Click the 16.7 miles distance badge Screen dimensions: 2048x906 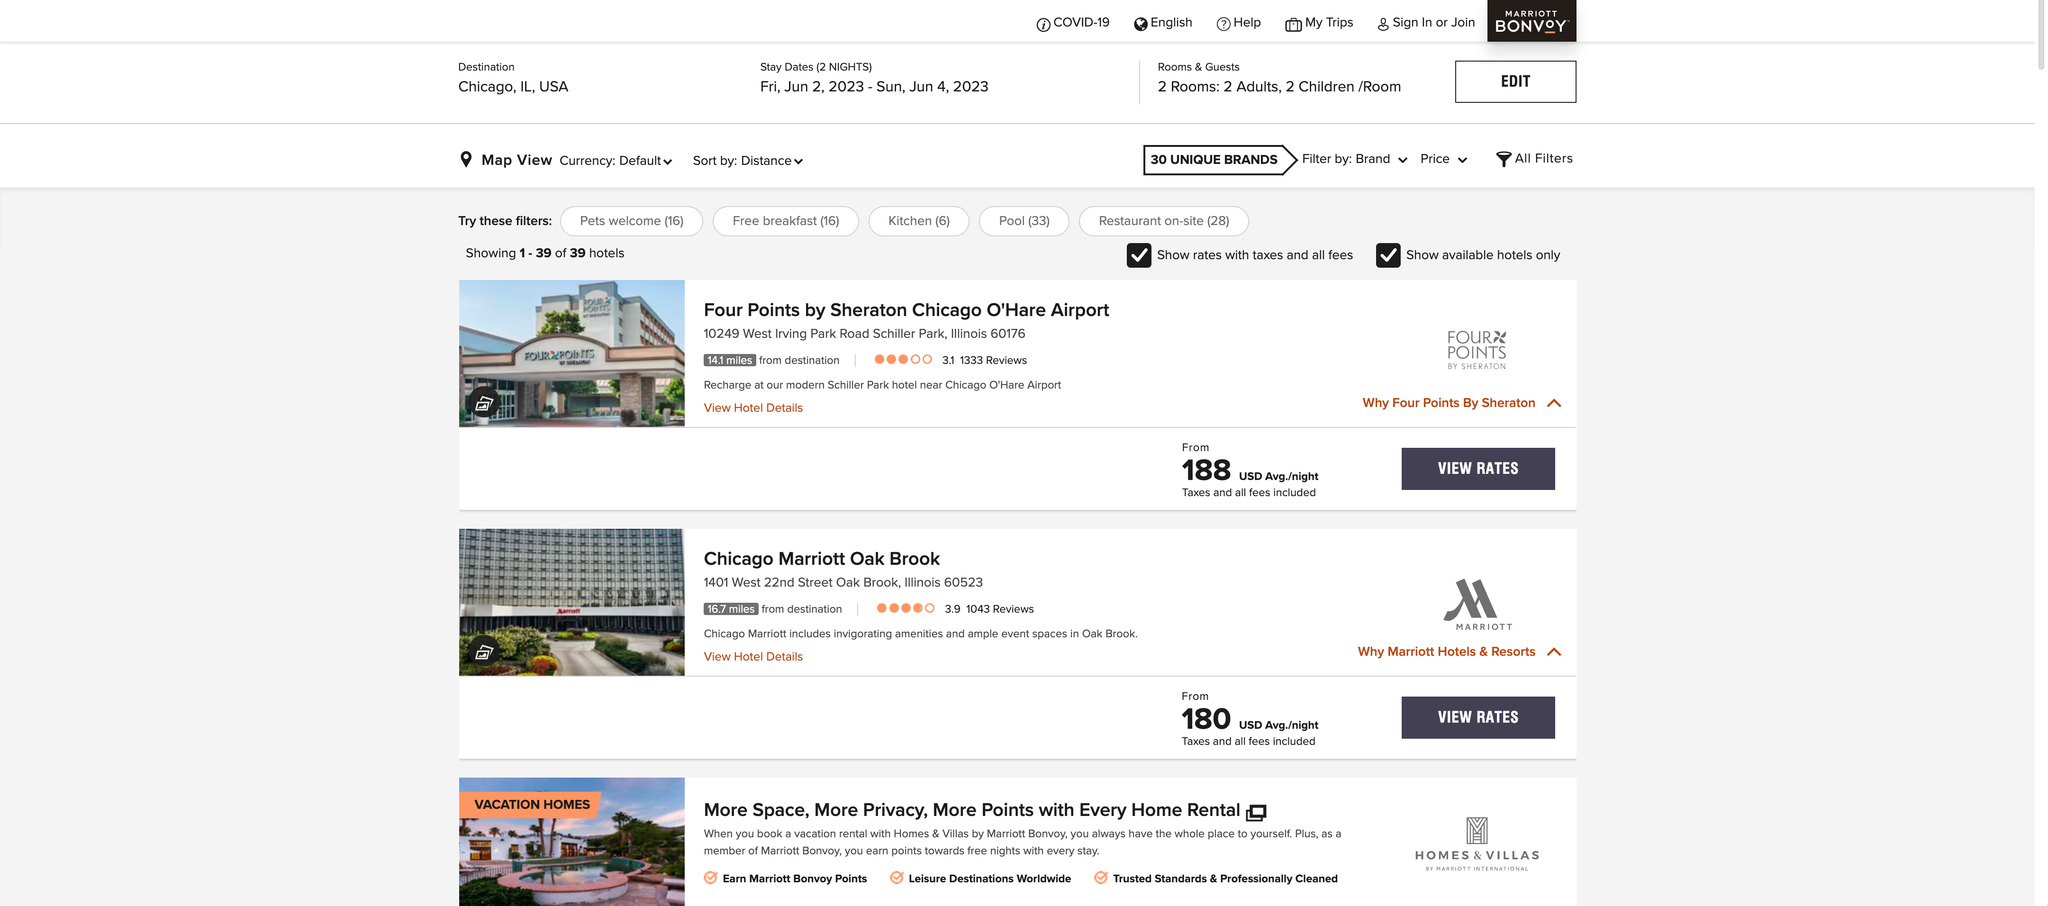point(730,609)
